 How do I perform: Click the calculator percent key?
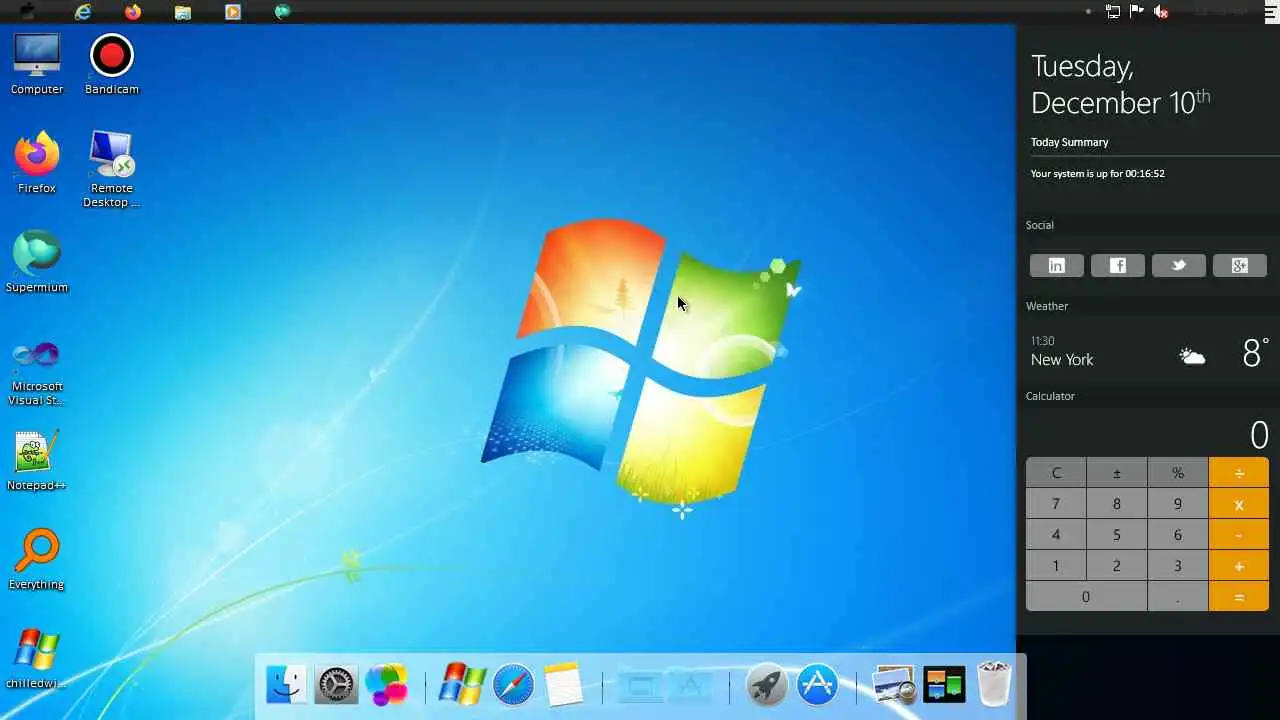coord(1178,473)
